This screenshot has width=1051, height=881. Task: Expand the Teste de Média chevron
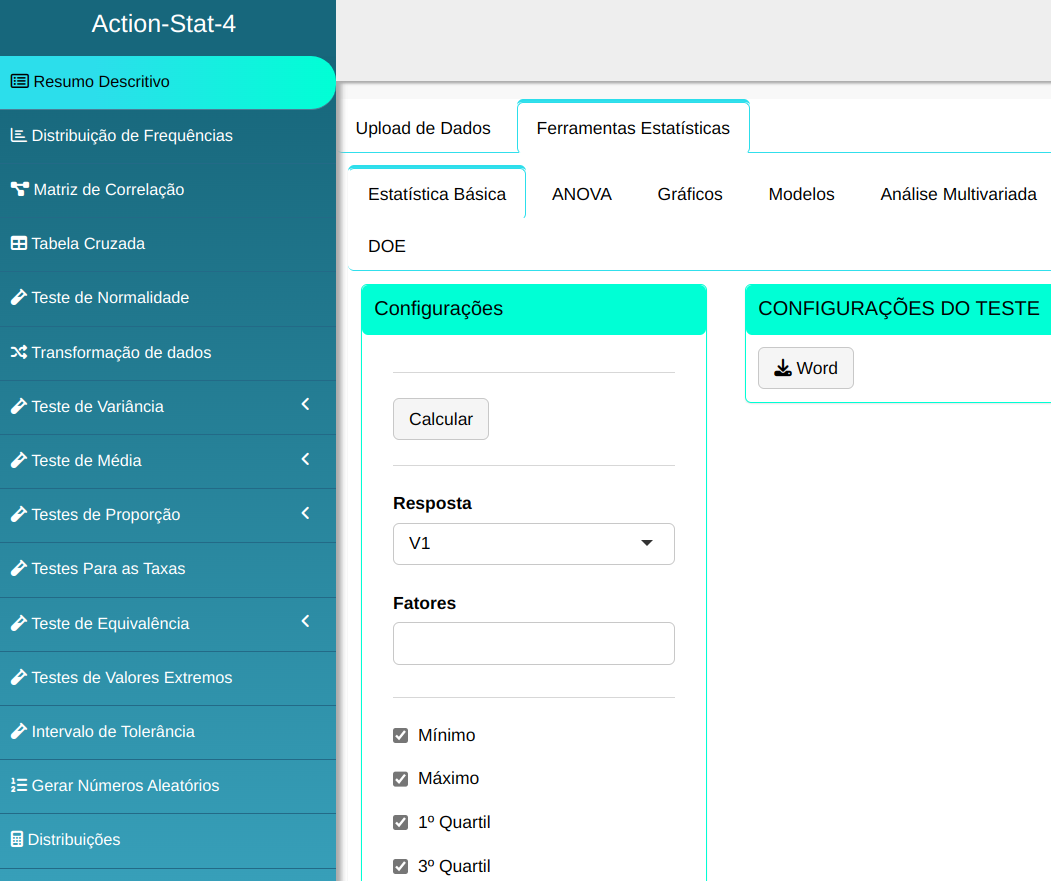[x=306, y=459]
